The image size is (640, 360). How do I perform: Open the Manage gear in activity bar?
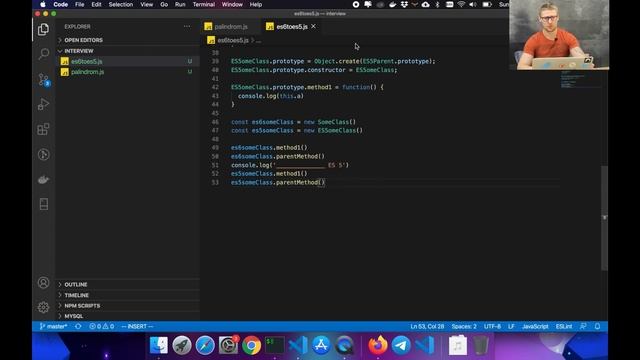(43, 307)
